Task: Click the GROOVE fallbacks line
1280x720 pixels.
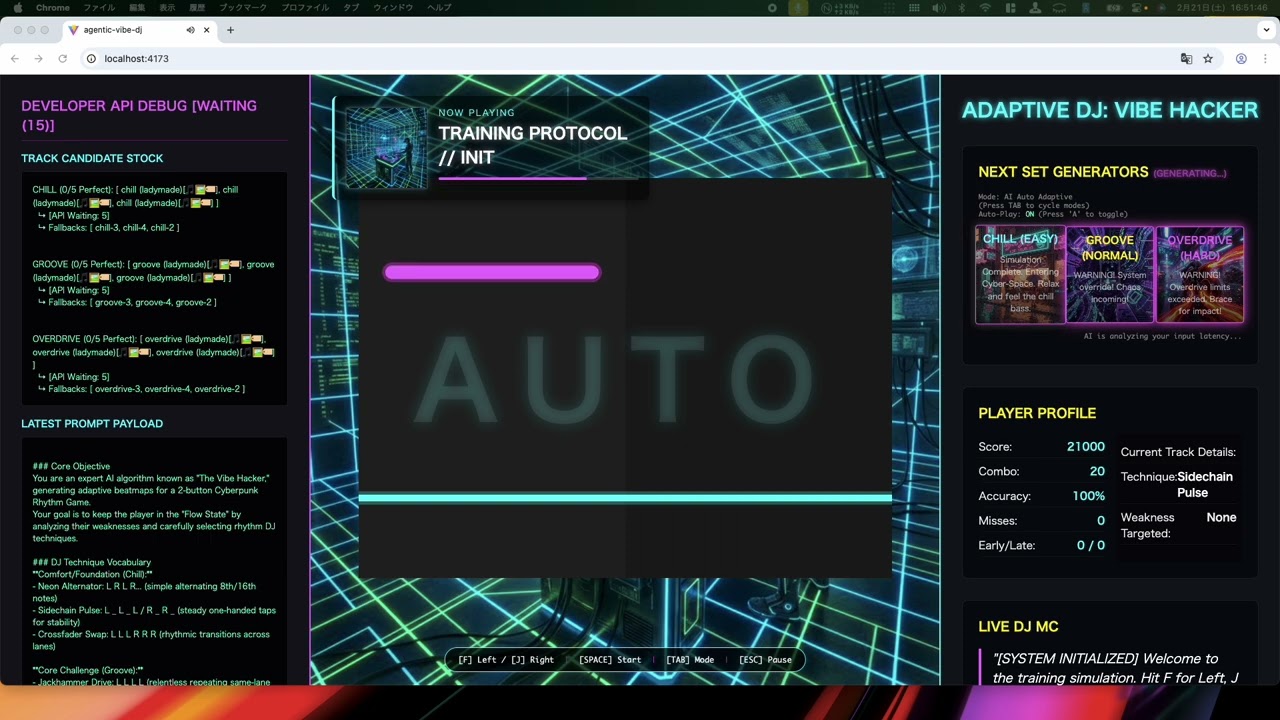Action: tap(127, 302)
